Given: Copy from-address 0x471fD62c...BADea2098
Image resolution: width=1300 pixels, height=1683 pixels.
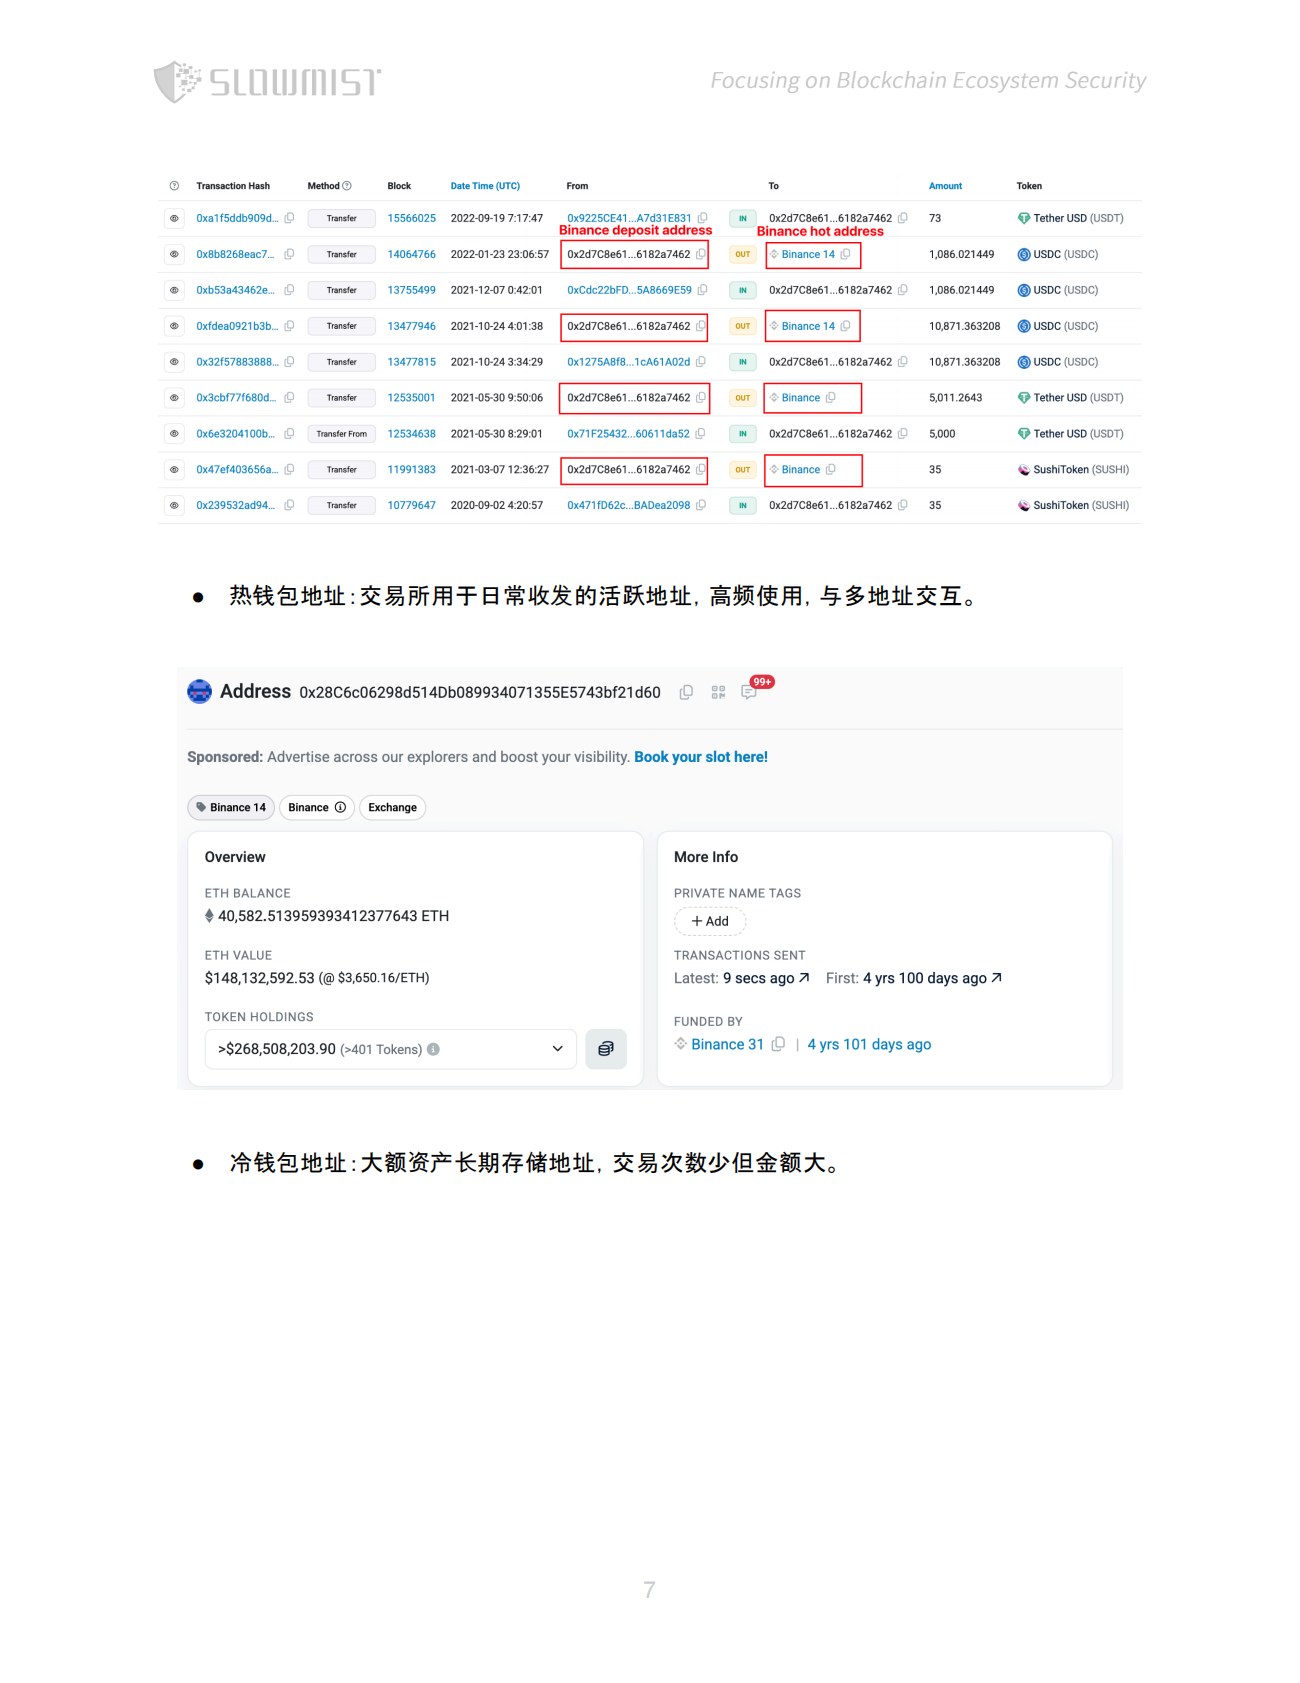Looking at the screenshot, I should pos(701,506).
